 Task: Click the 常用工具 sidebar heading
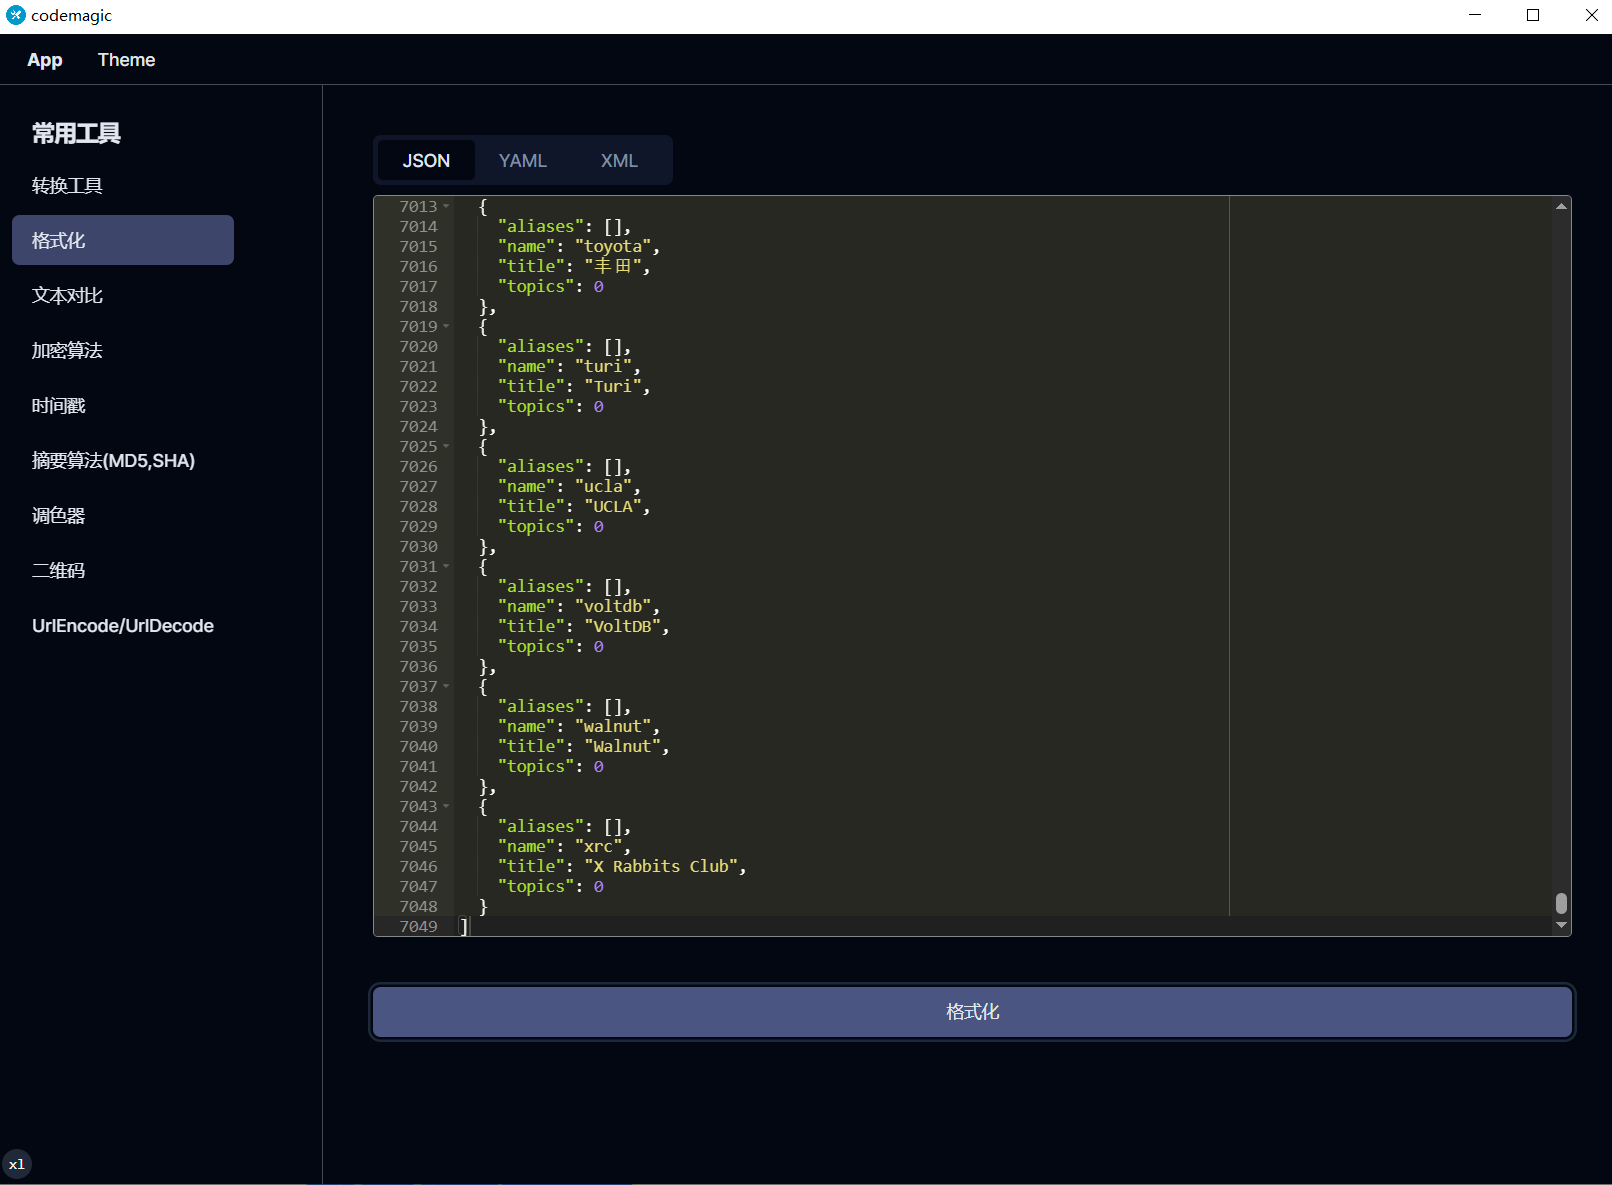coord(76,133)
